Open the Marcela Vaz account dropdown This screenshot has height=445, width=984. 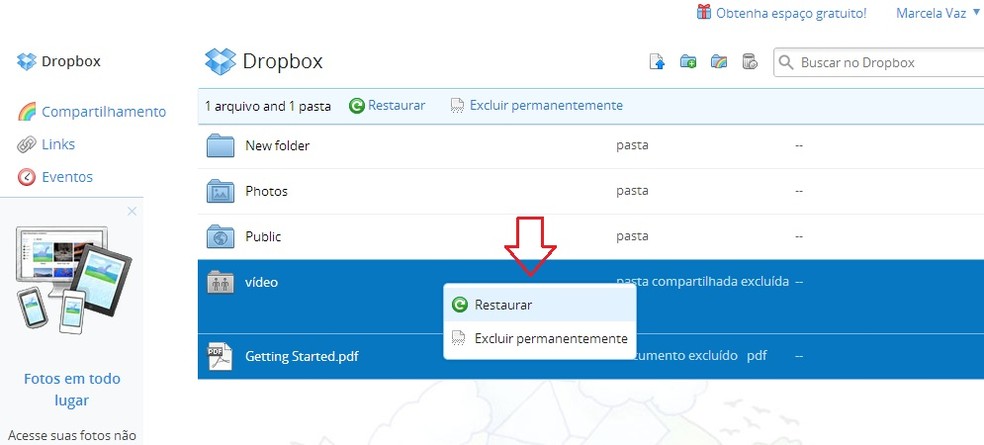[937, 13]
